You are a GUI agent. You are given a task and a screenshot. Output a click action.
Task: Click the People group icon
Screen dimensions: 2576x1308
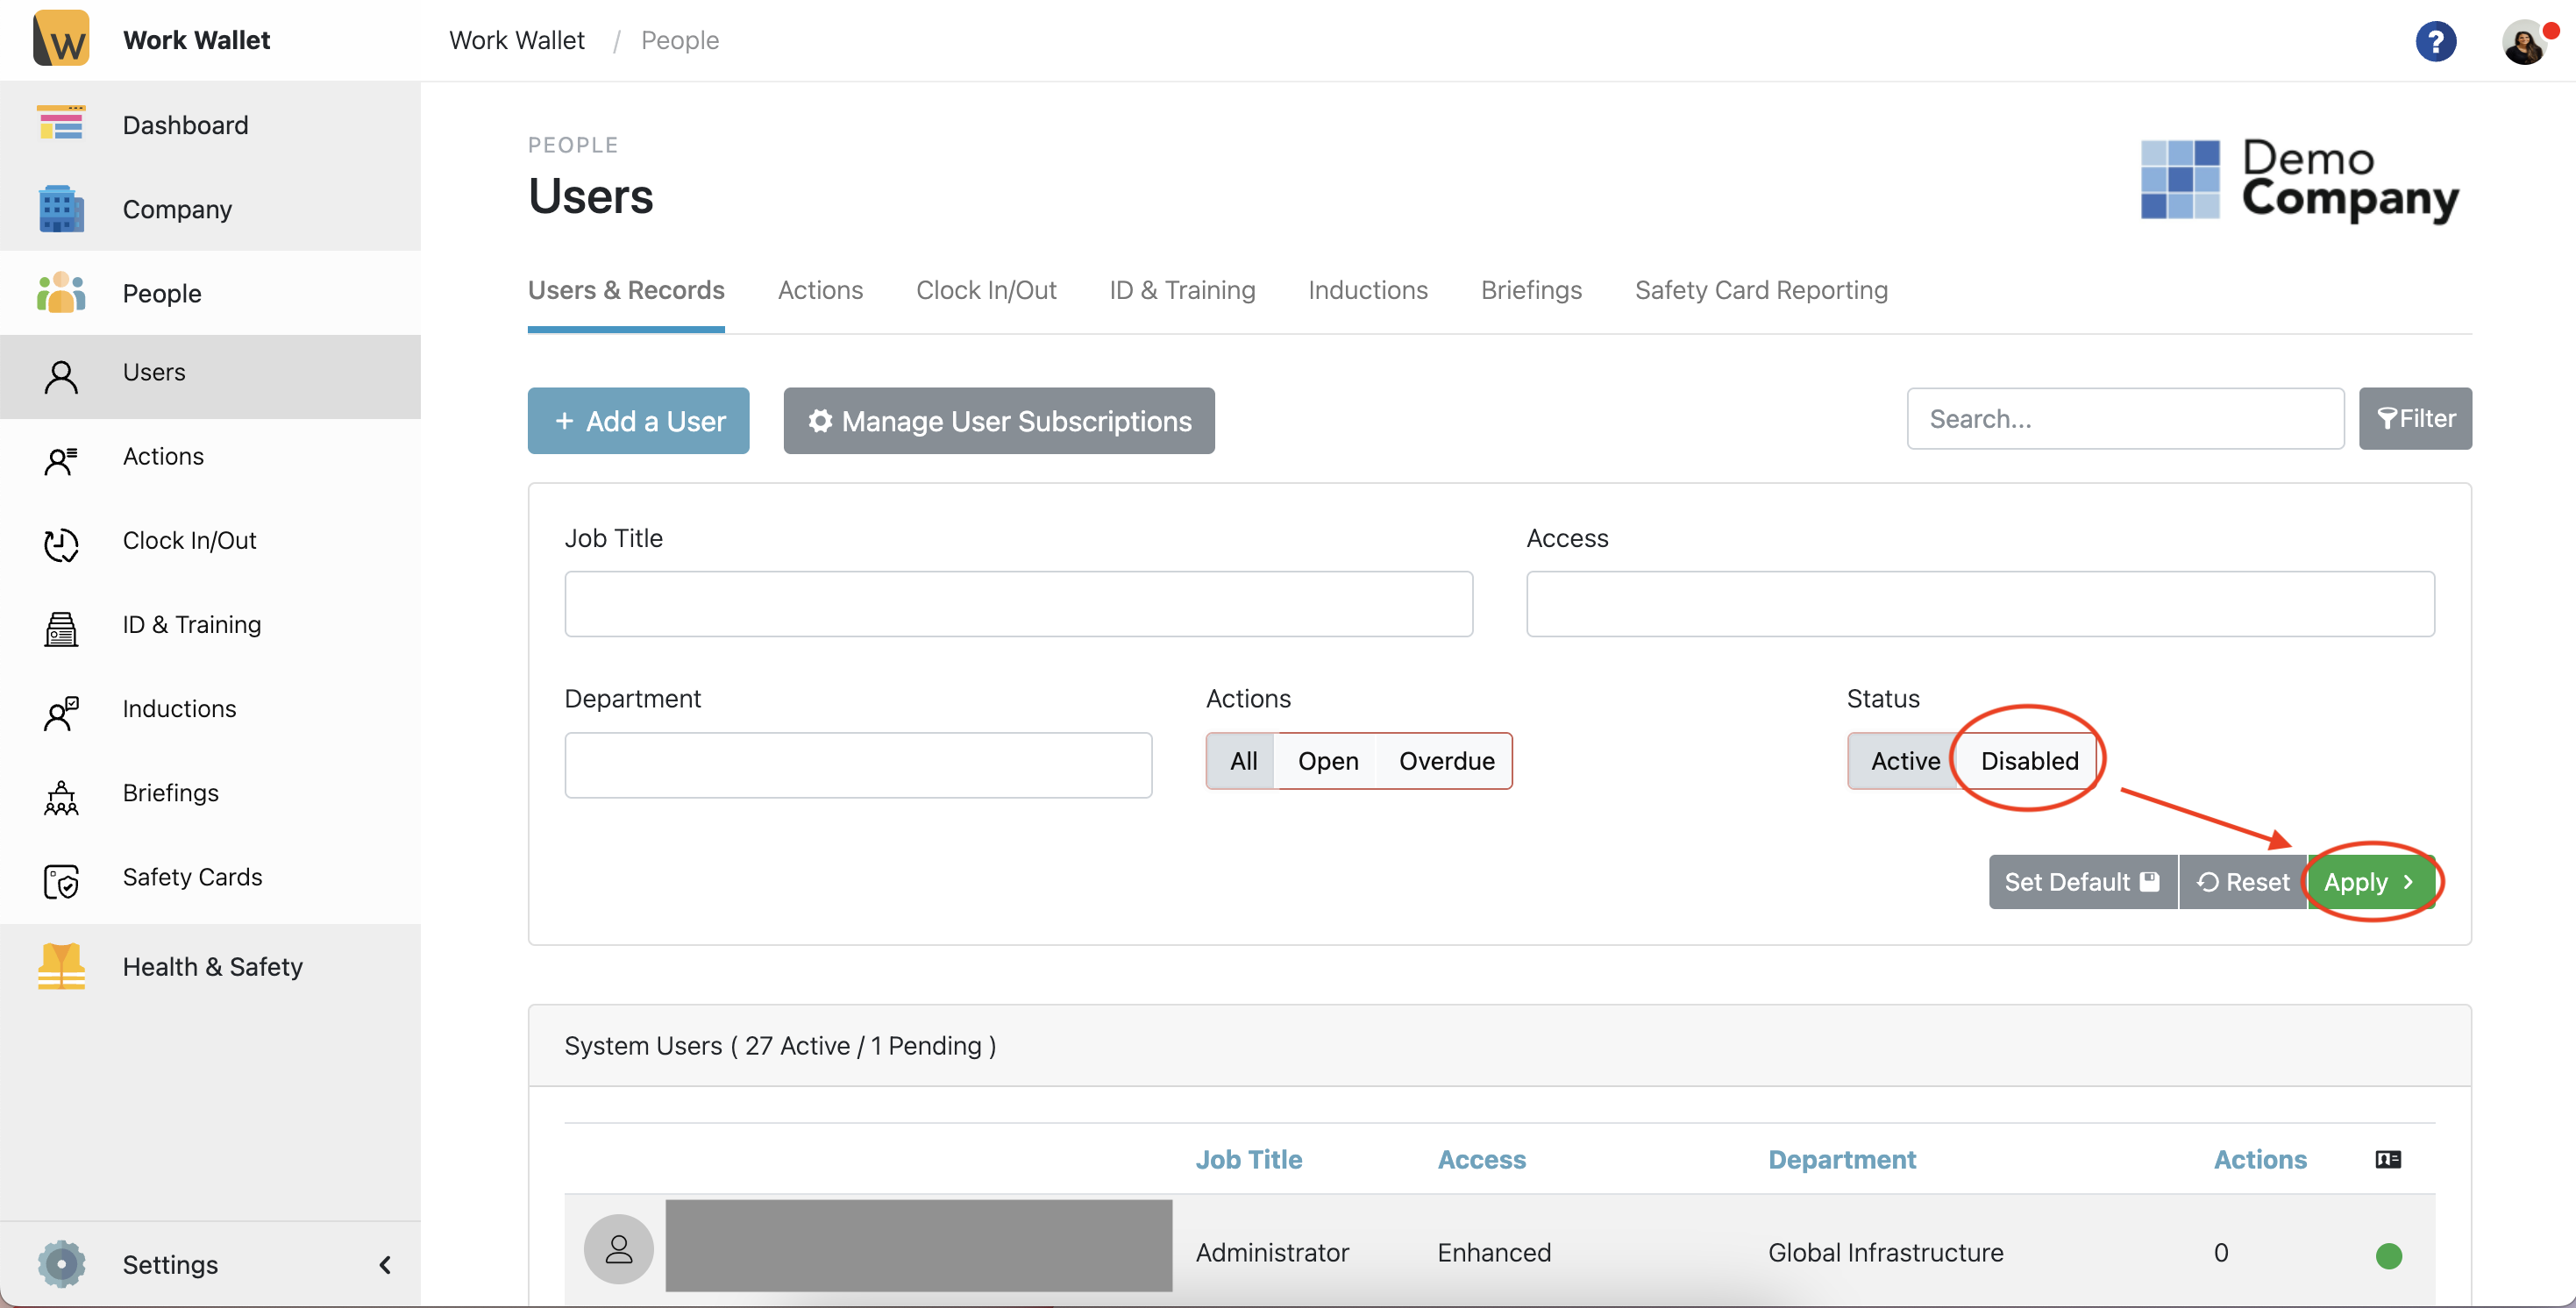click(x=61, y=292)
